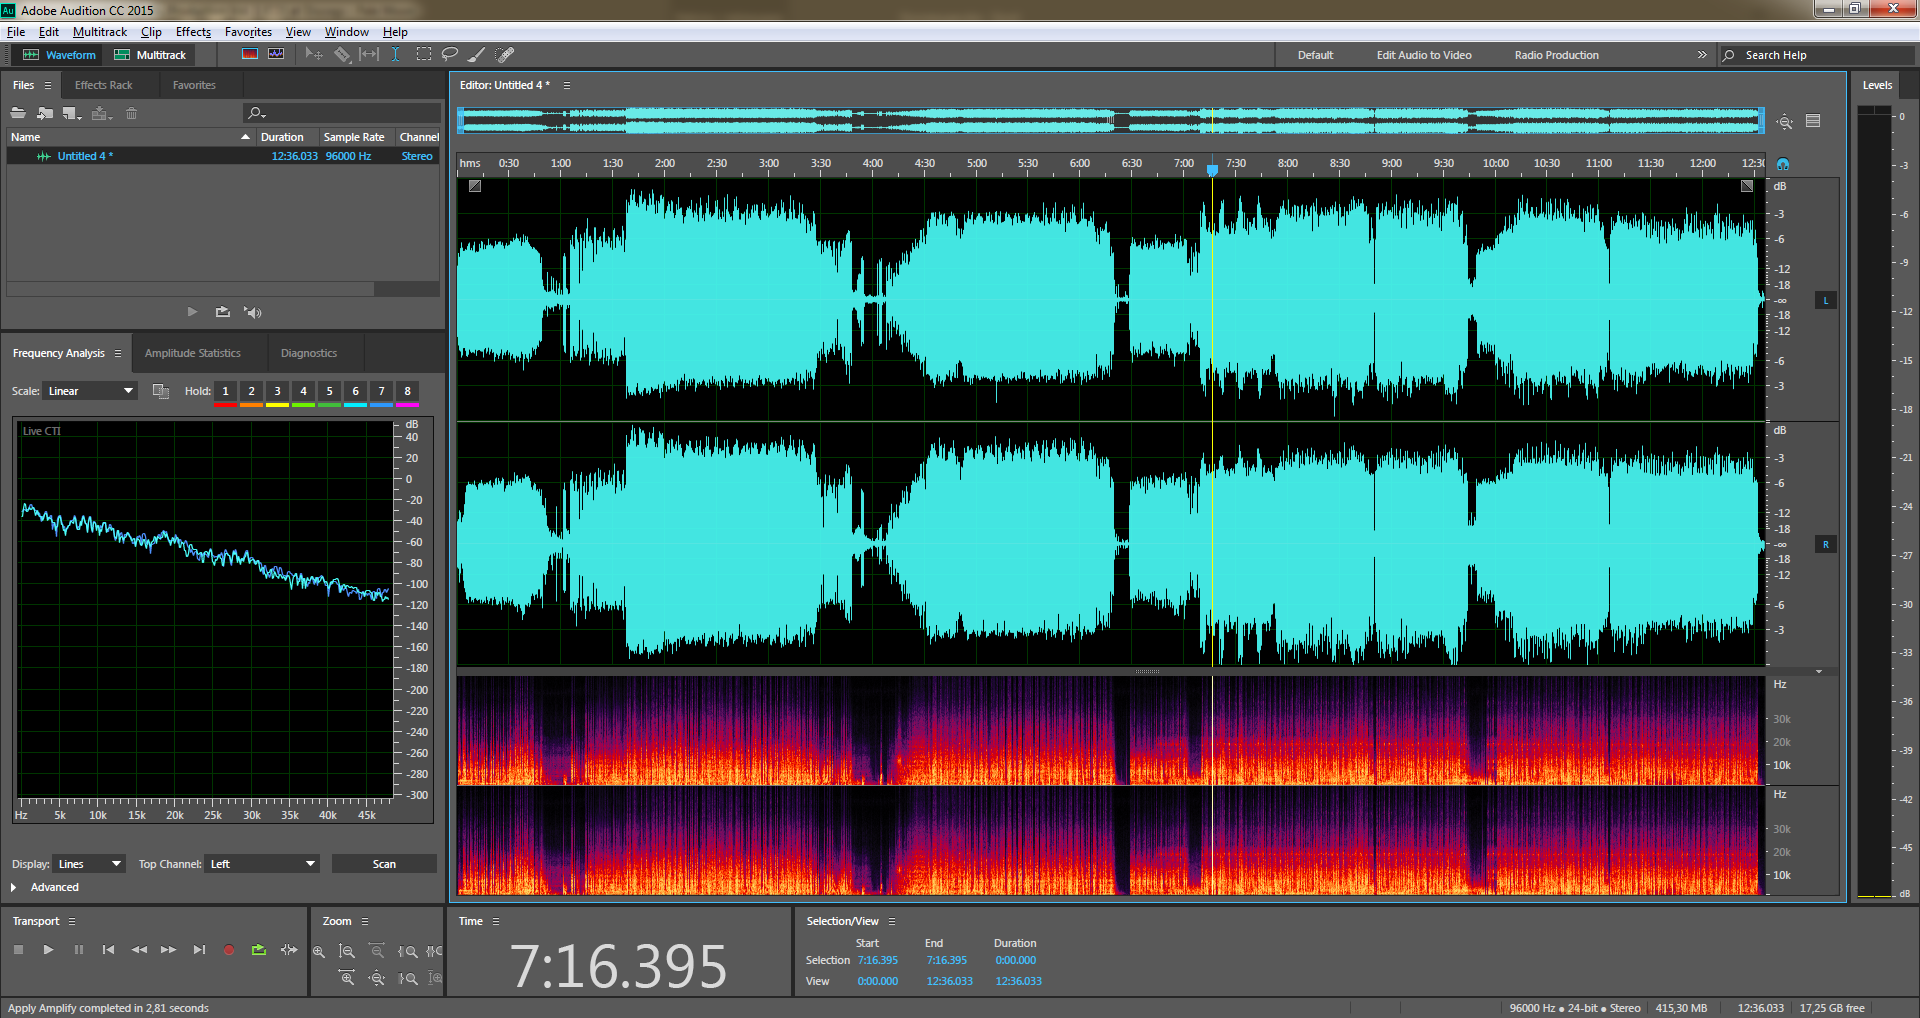
Task: Click the Scan button
Action: click(x=384, y=864)
